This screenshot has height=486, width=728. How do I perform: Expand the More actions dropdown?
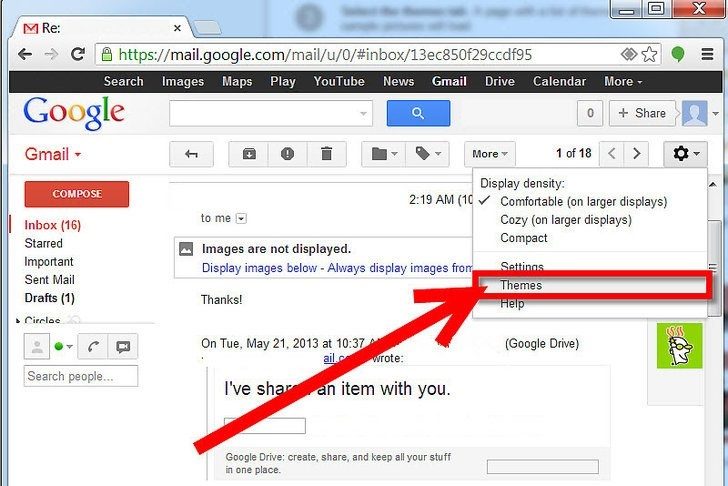(490, 154)
